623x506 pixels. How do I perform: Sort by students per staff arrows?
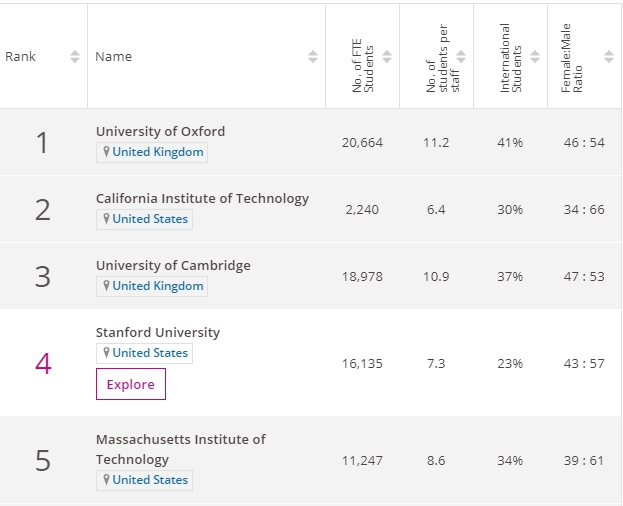point(461,57)
